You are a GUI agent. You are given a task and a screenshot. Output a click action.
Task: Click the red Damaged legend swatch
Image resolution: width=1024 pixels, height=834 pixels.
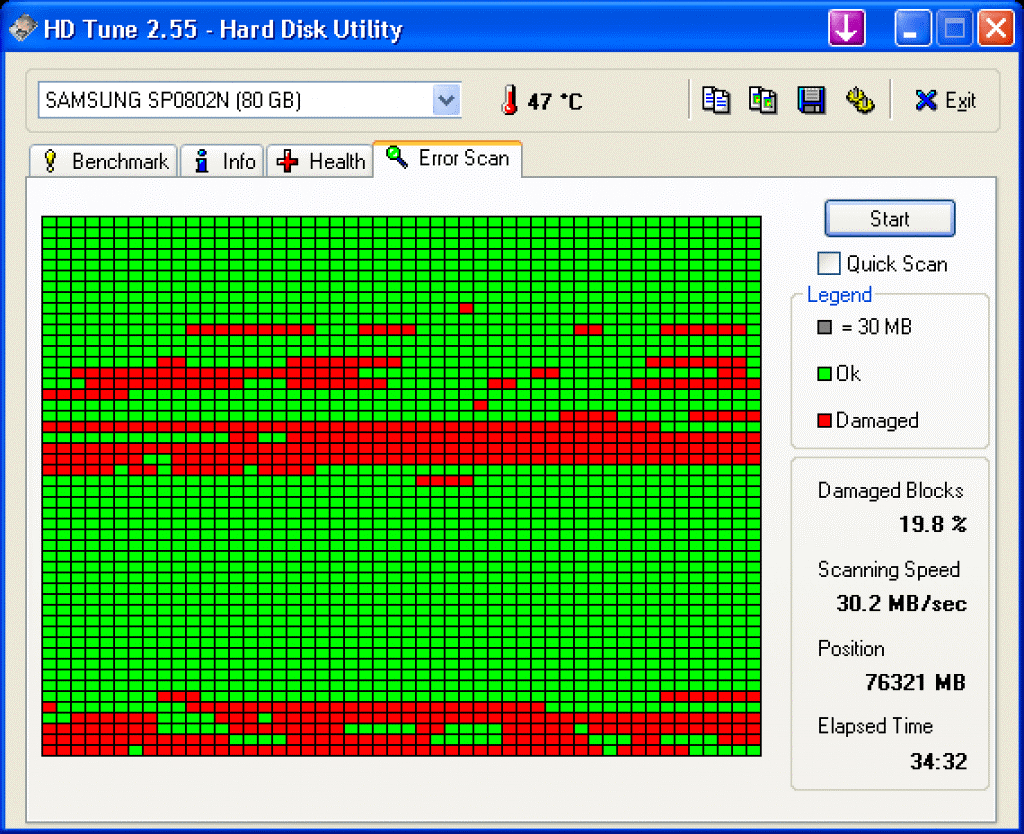click(824, 420)
